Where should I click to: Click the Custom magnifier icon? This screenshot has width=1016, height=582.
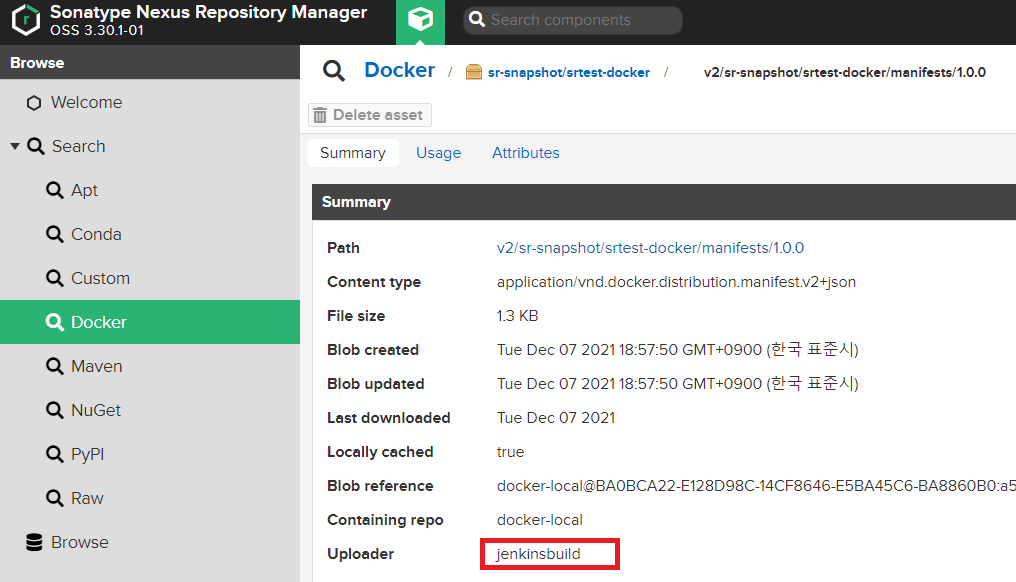pos(55,279)
